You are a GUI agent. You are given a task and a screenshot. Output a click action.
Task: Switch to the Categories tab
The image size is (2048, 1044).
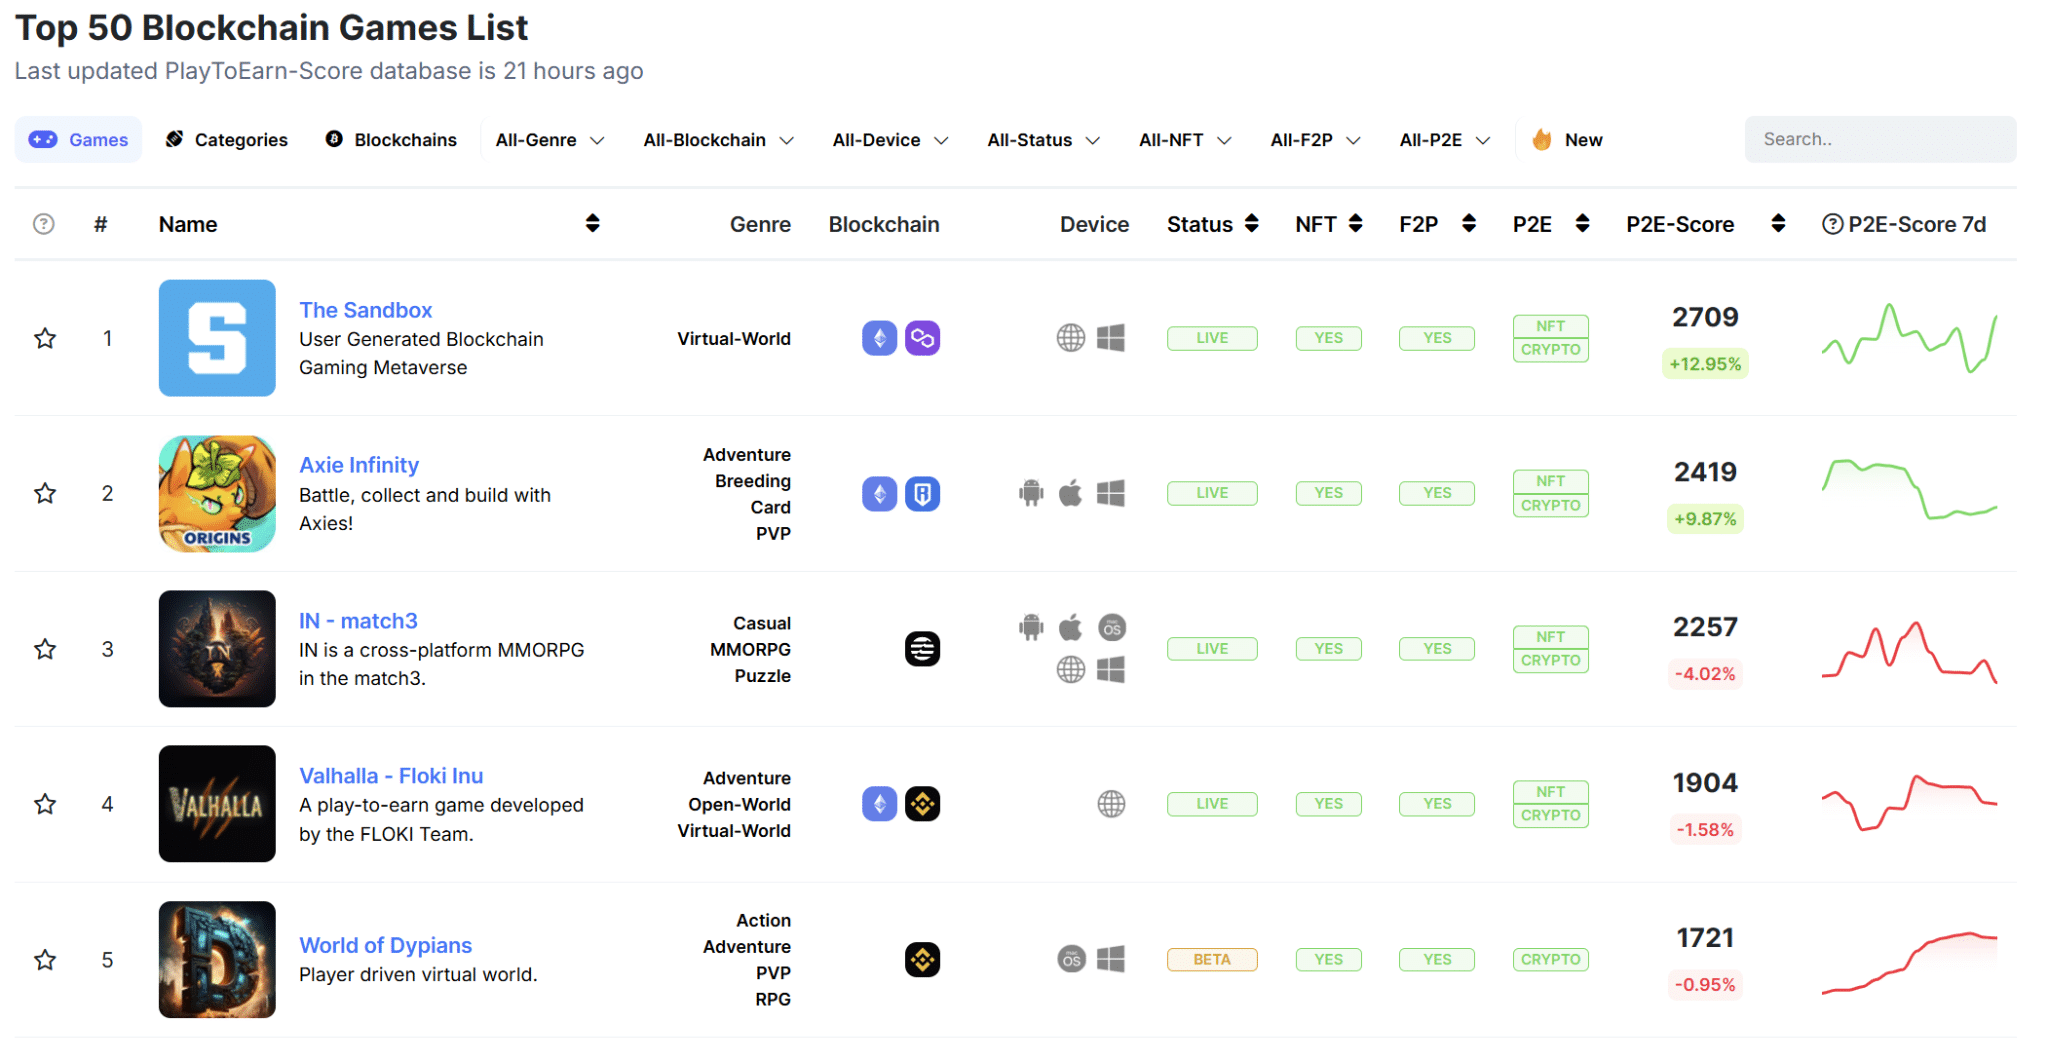point(226,139)
